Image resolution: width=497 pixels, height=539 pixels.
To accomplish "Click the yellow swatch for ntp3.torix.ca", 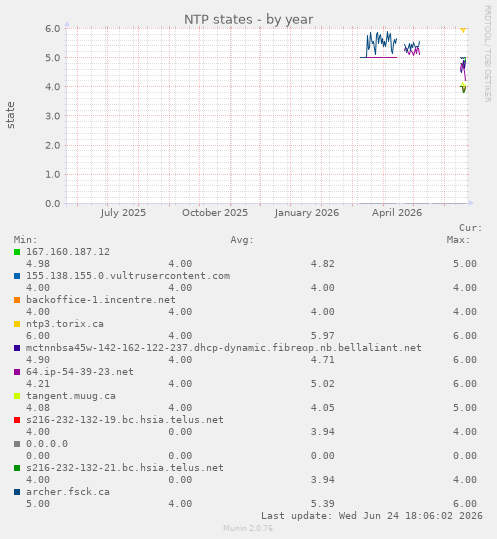I will 17,324.
